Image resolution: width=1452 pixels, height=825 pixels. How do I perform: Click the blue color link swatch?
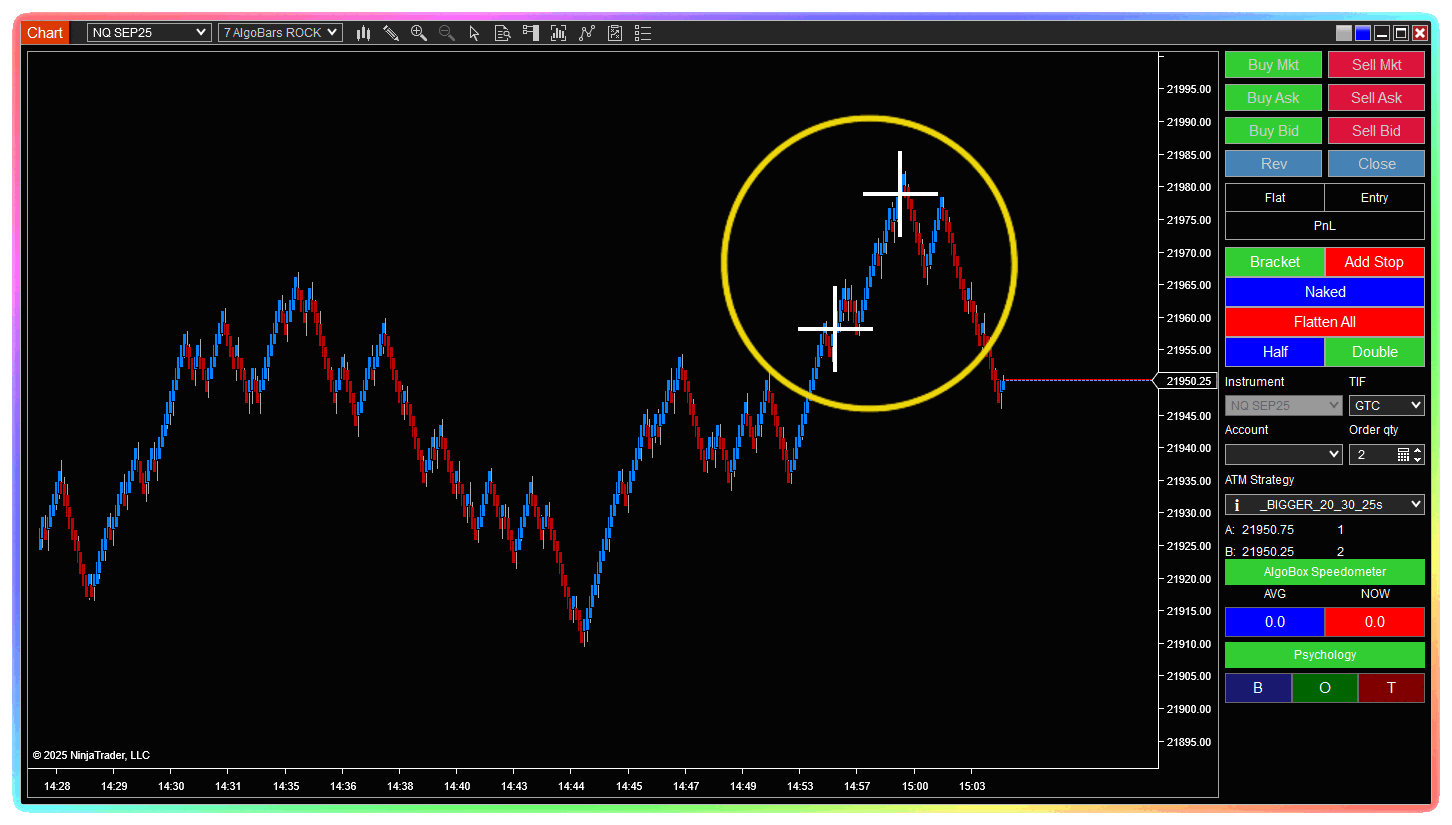pos(1363,33)
